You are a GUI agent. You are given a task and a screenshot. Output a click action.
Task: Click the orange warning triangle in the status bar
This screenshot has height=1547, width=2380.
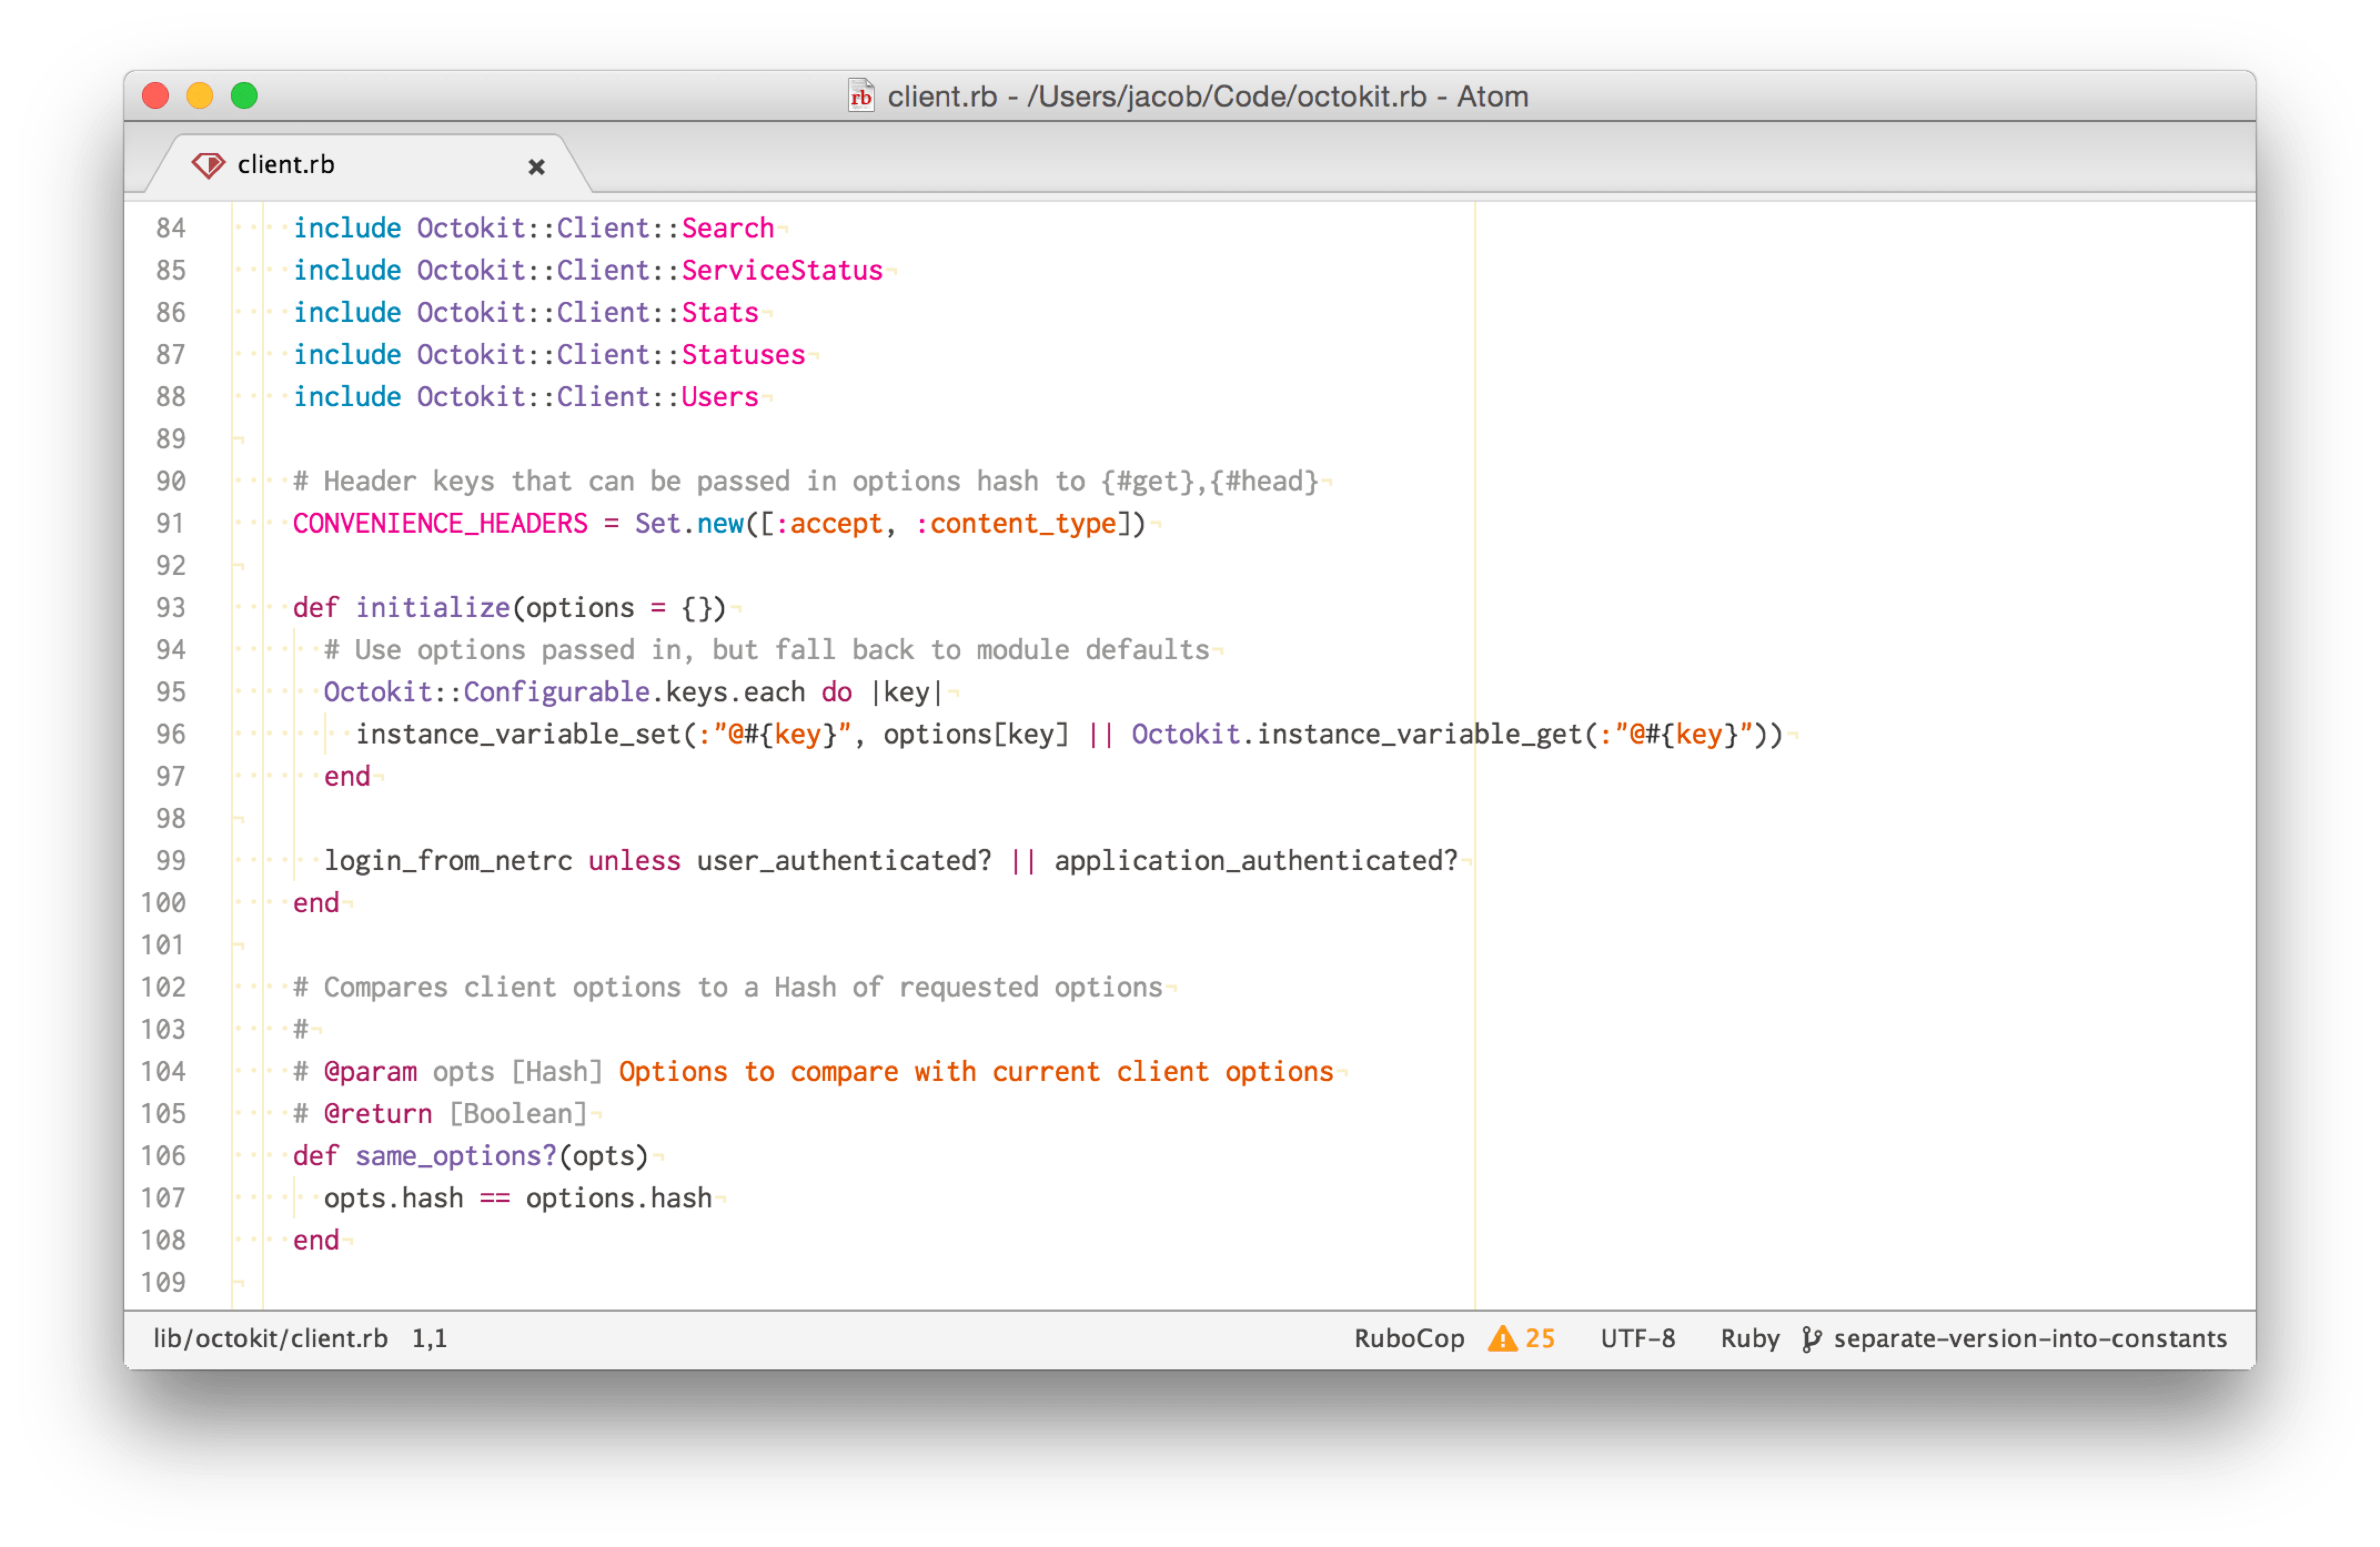point(1502,1339)
